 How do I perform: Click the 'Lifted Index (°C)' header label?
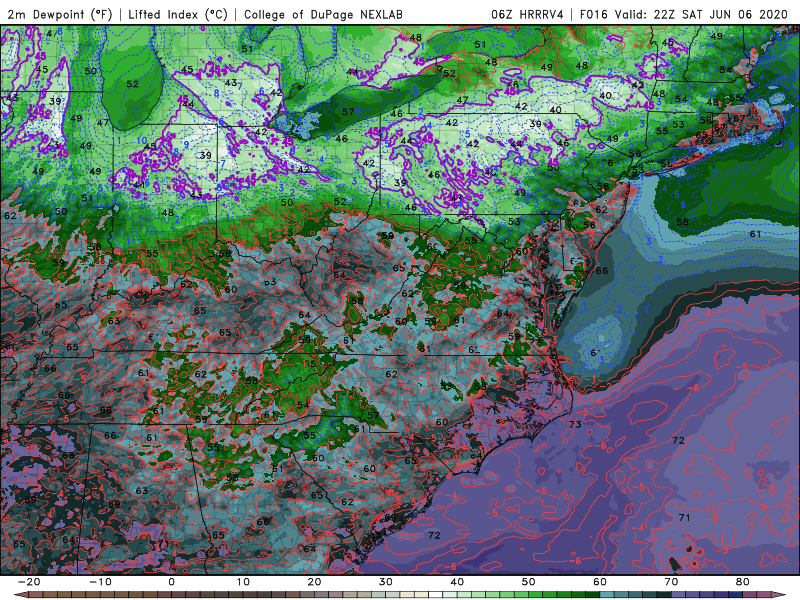pos(178,15)
